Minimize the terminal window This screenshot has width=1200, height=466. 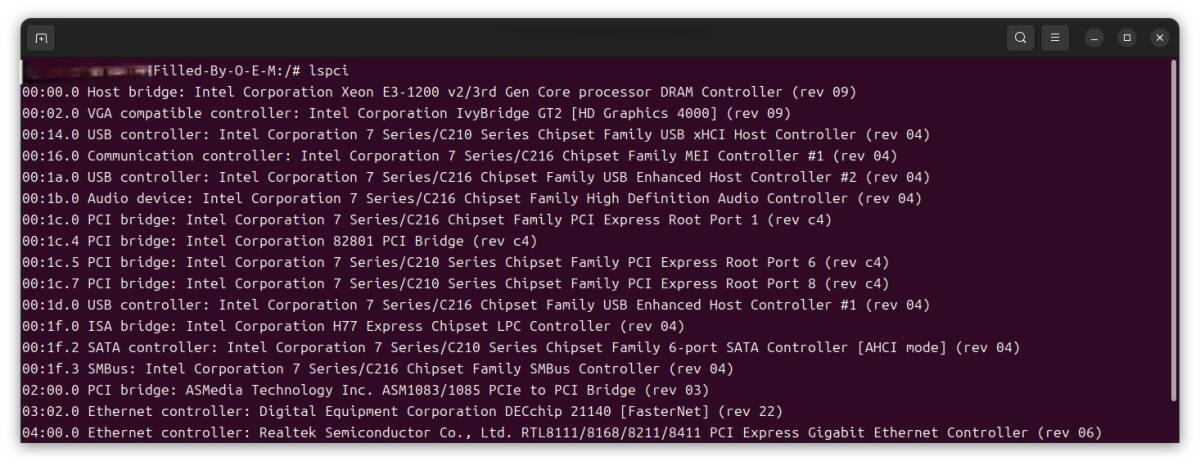point(1095,38)
